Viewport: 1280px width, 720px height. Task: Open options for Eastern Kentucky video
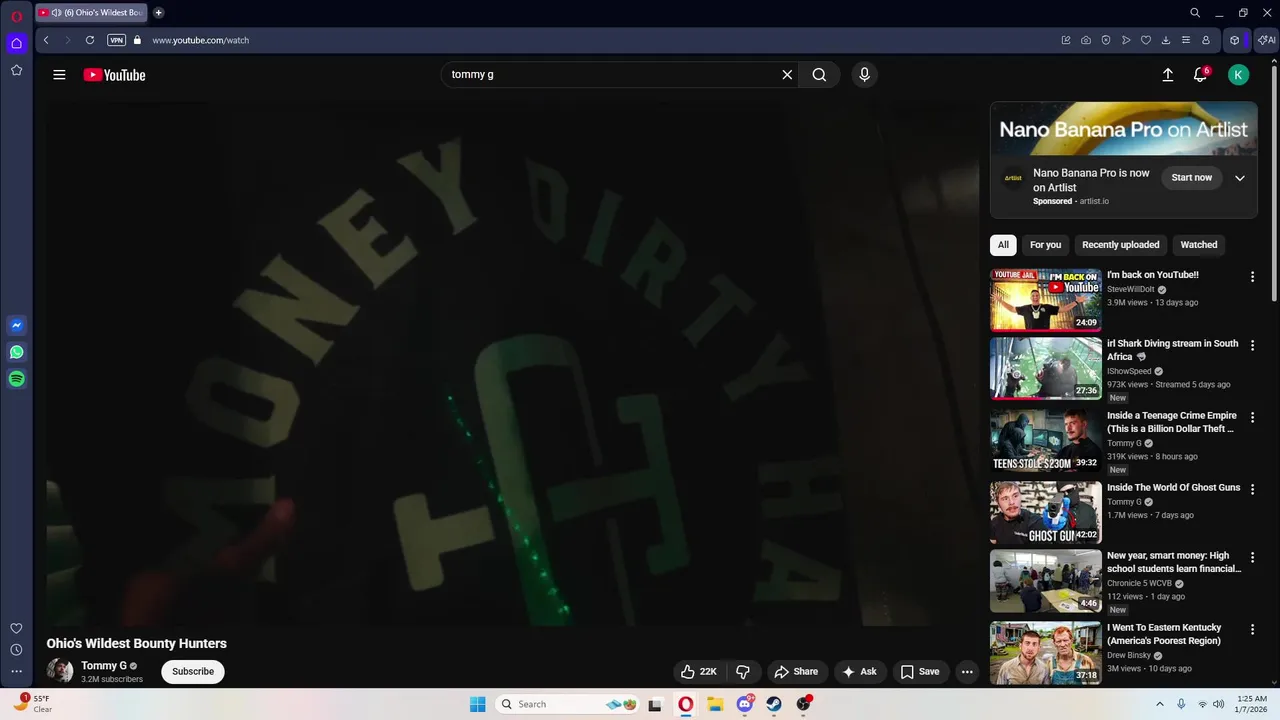point(1252,629)
